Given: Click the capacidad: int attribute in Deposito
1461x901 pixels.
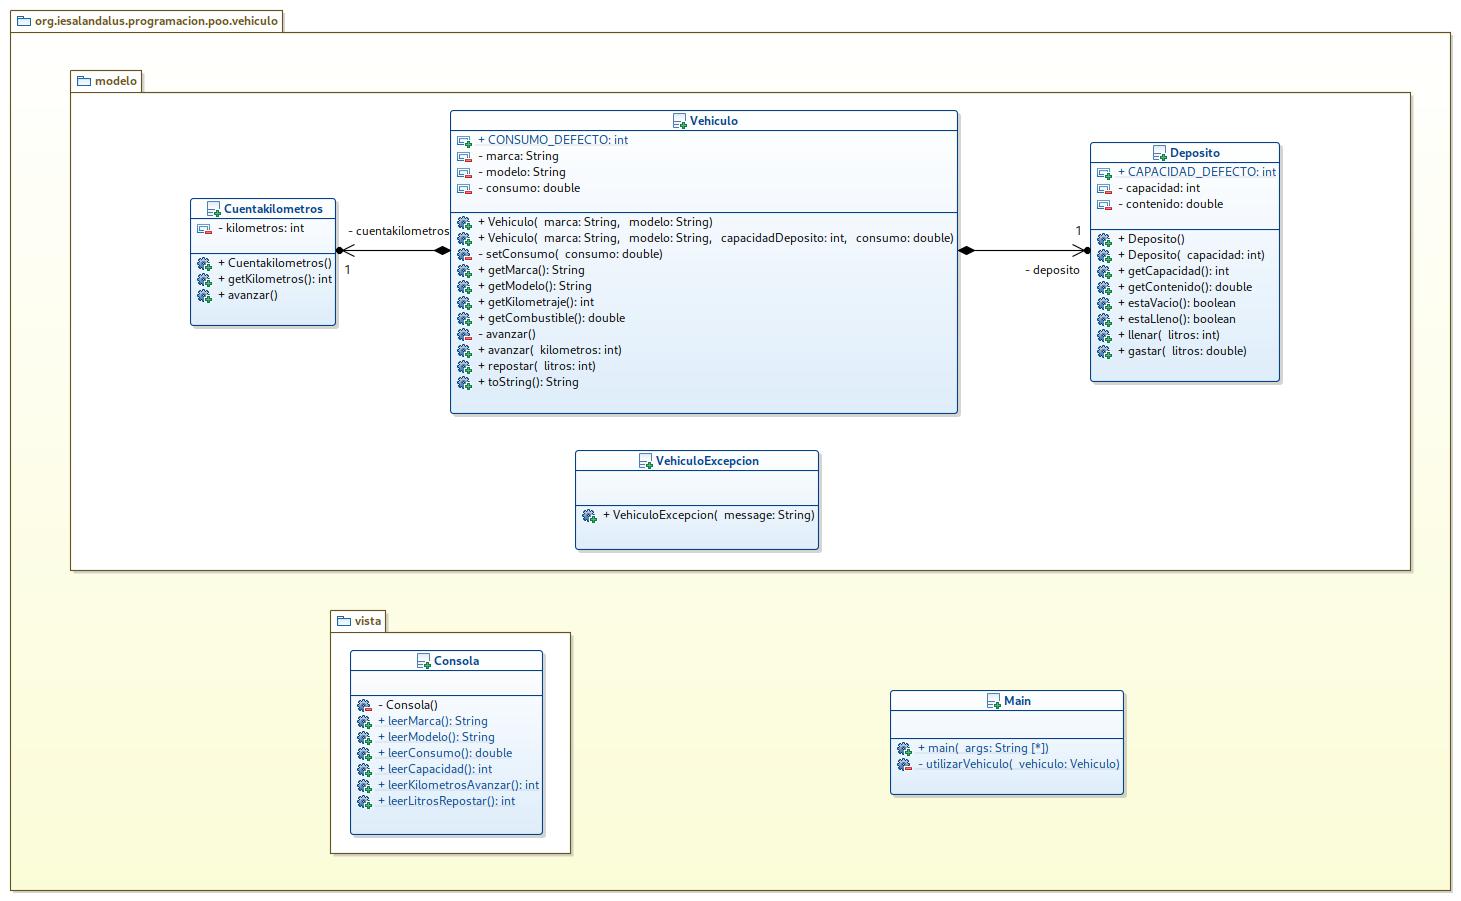Looking at the screenshot, I should [x=1159, y=188].
